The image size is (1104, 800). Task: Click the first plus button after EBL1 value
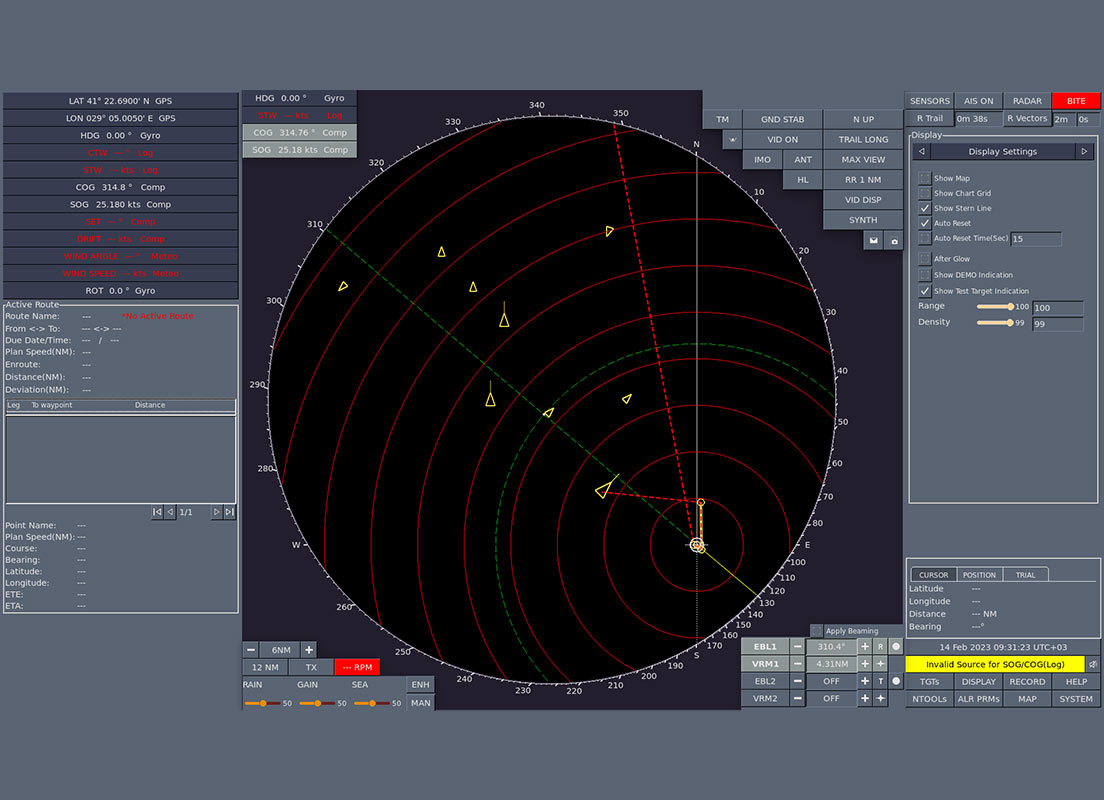pos(865,646)
